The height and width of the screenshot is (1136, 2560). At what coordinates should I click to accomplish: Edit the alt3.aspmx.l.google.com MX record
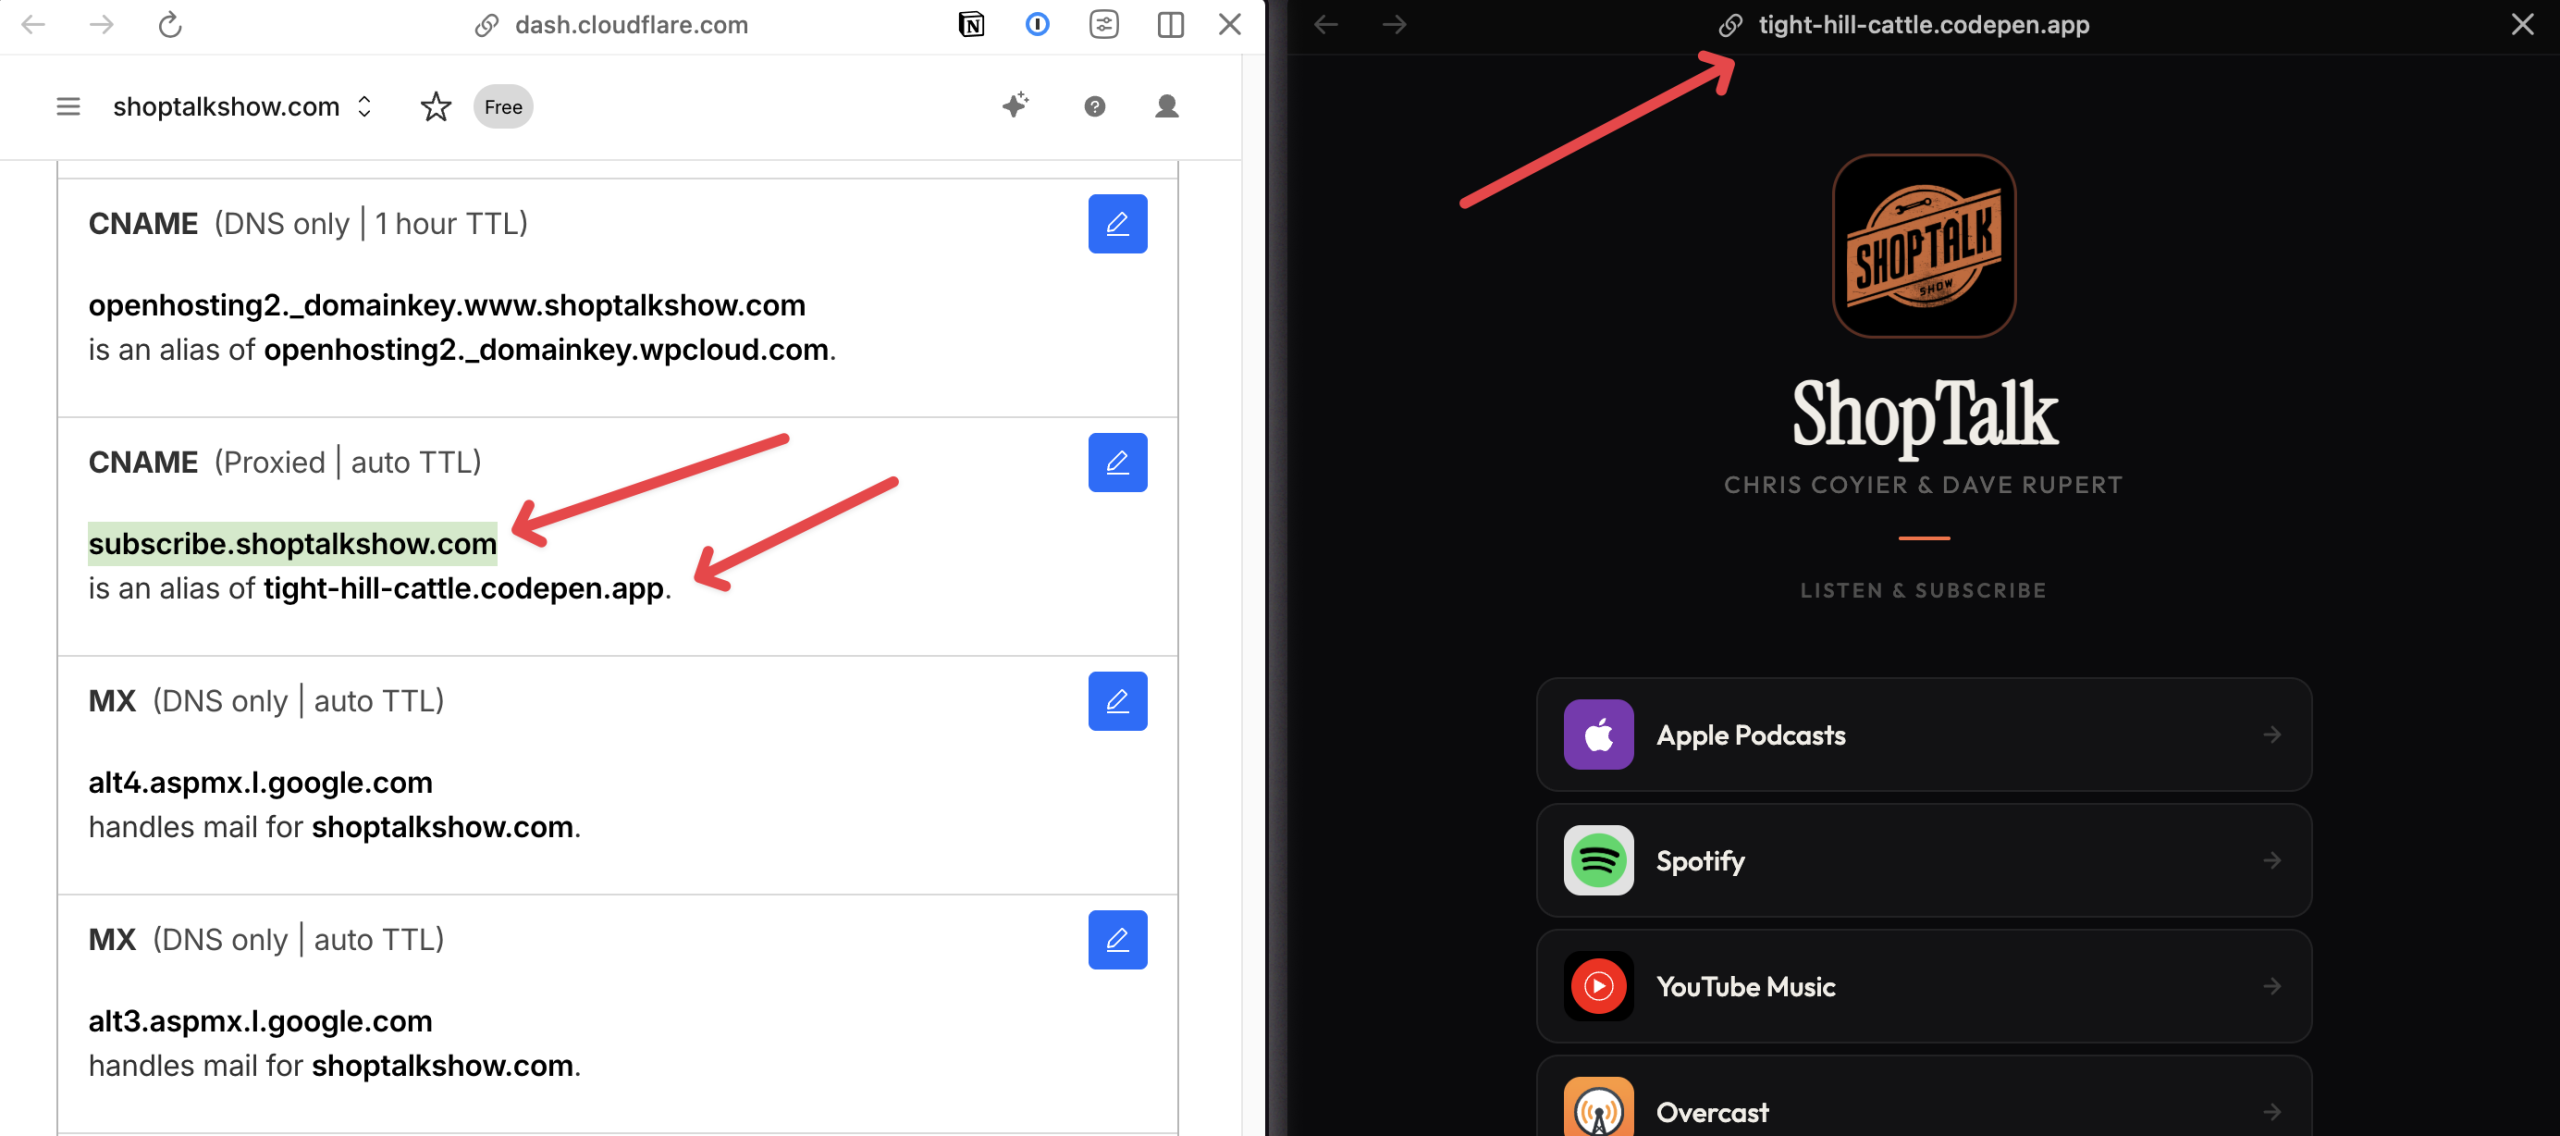click(1117, 939)
